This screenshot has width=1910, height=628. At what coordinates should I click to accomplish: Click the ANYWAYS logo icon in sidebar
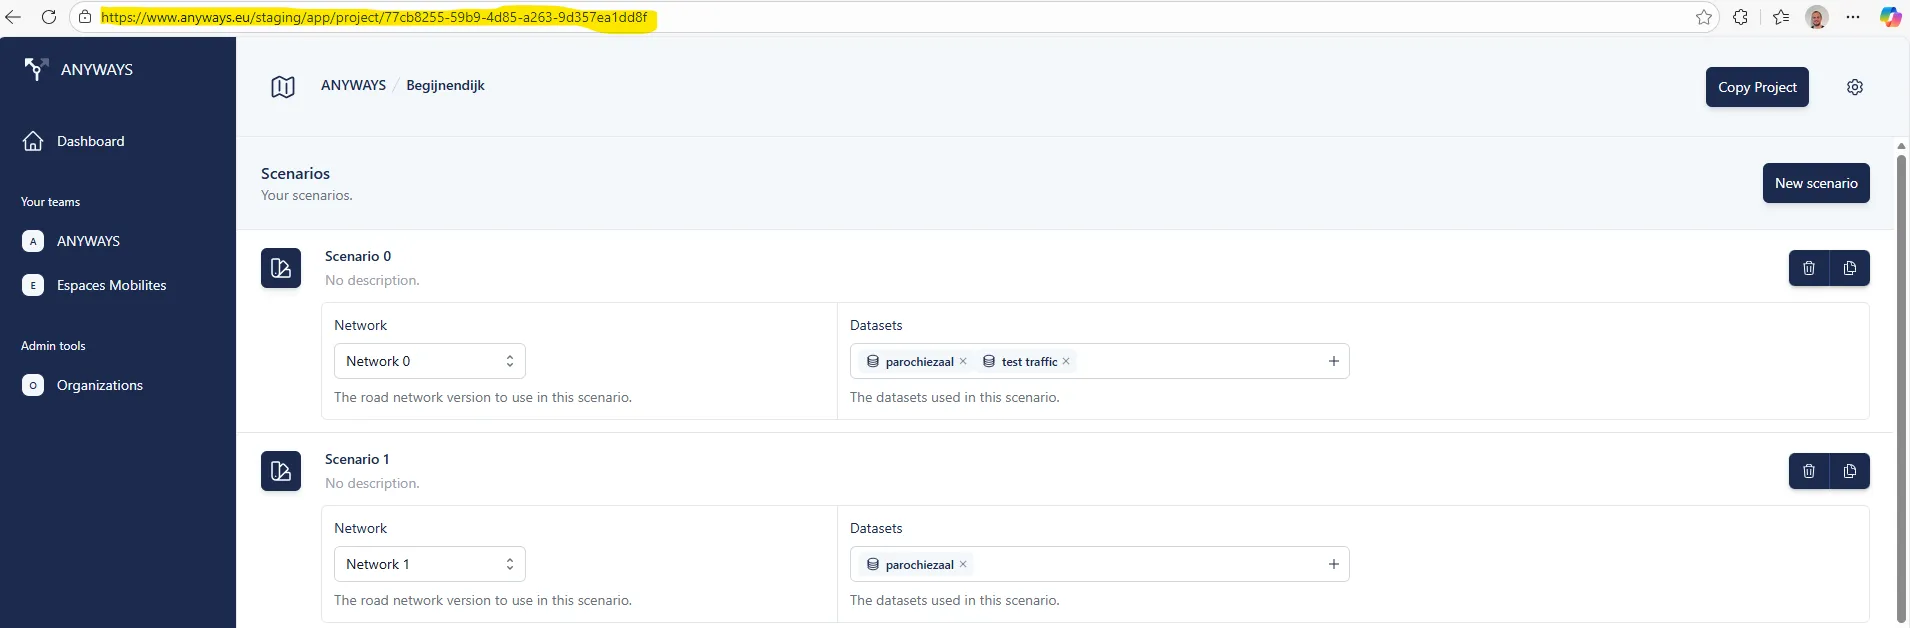point(36,69)
